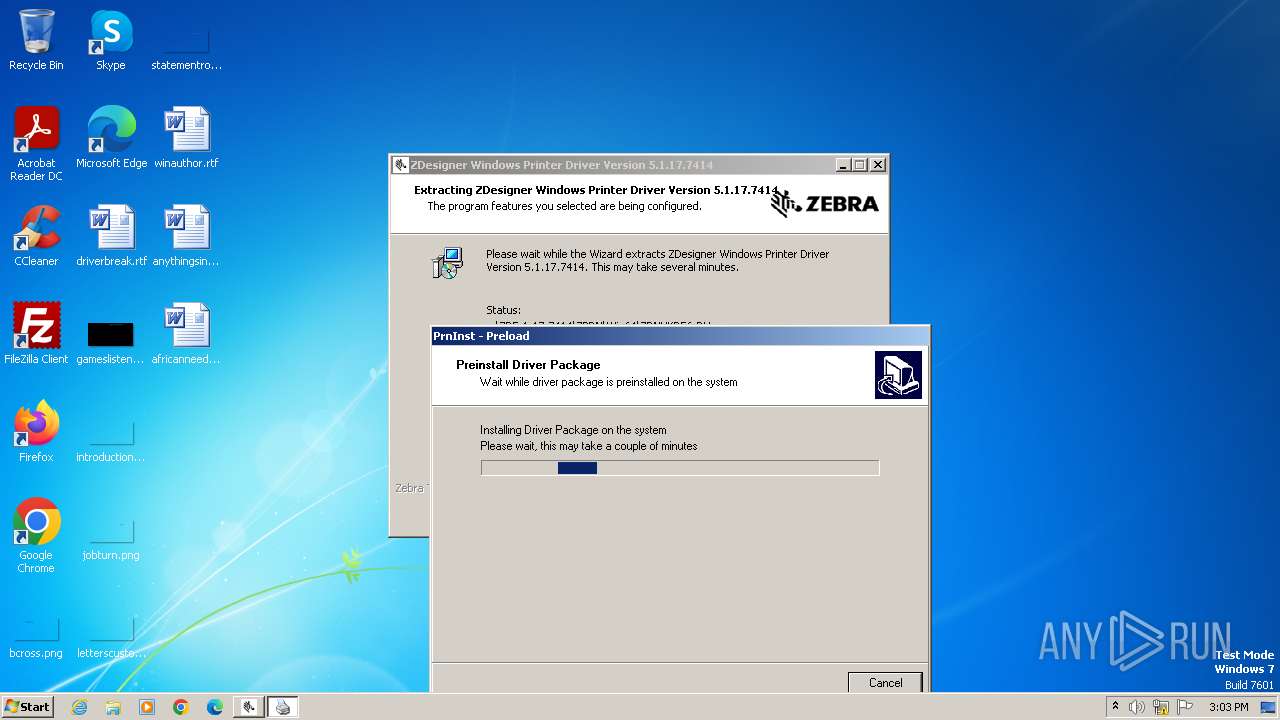
Task: Maximize the ZDesigner Printer Driver window
Action: click(859, 165)
